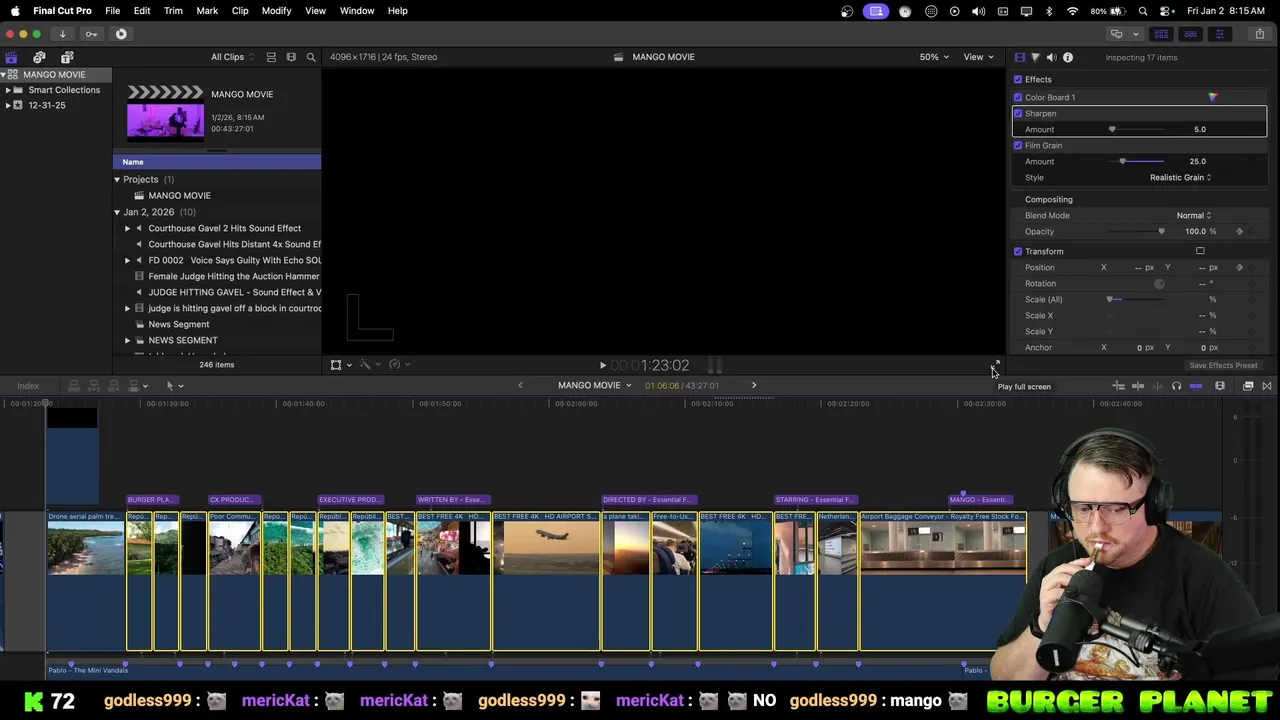
Task: Open Info inspector icon
Action: [1068, 57]
